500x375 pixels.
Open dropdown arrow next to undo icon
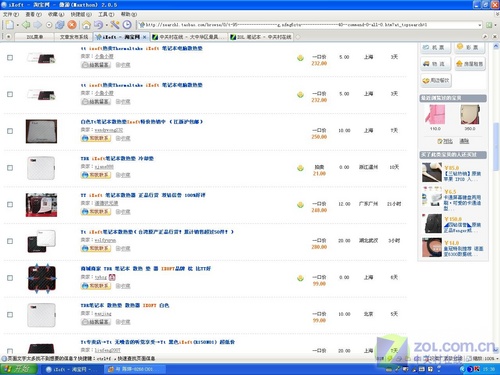pos(106,25)
